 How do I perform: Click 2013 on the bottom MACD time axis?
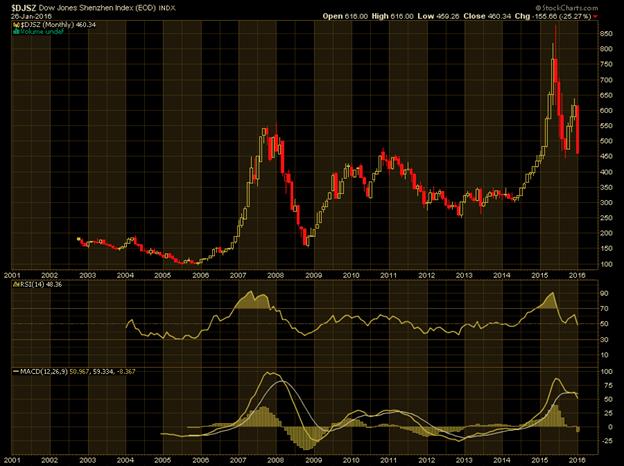pos(464,460)
